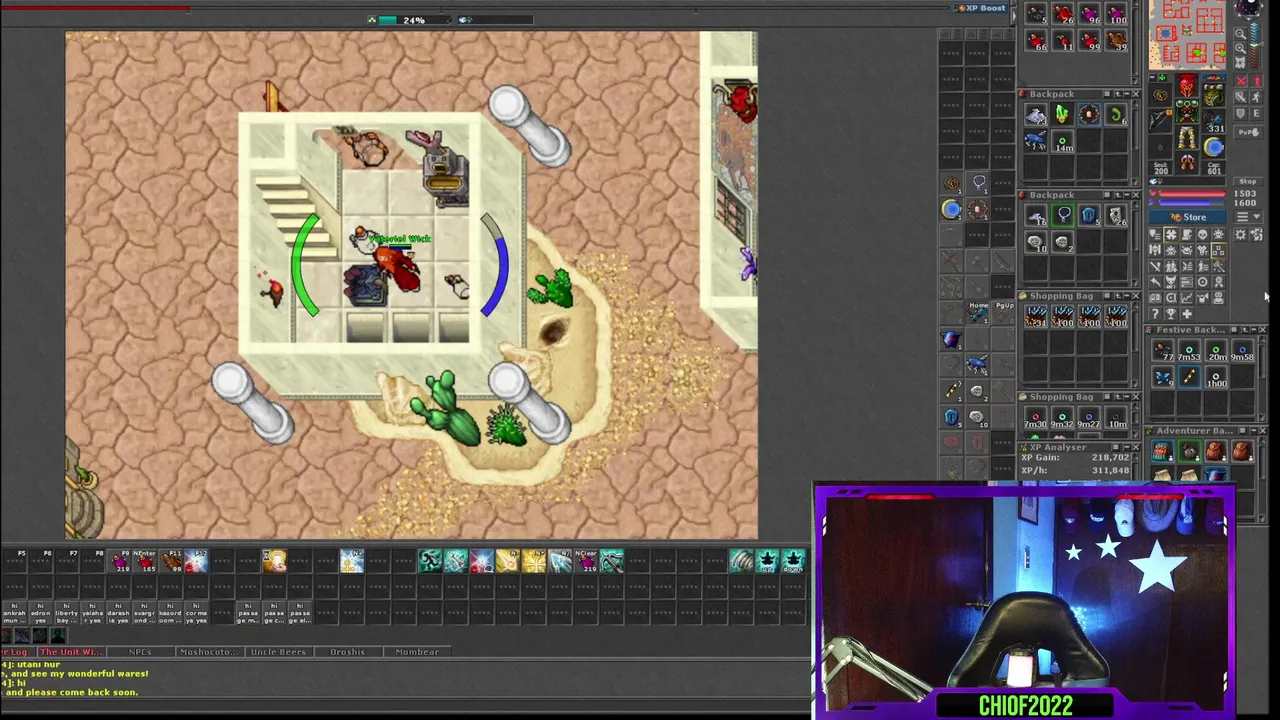Viewport: 1280px width, 720px height.
Task: Switch to the NPCs chat tab
Action: tap(140, 652)
